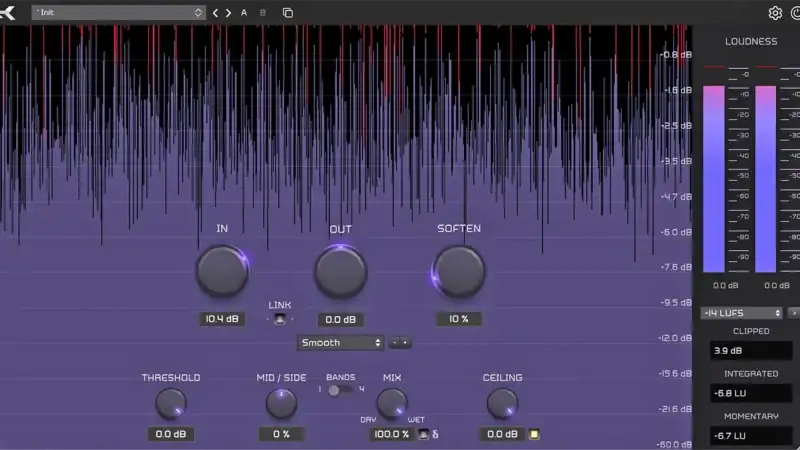Click the -60.0 dB waveform scale label
Viewport: 800px width, 450px height.
[674, 444]
